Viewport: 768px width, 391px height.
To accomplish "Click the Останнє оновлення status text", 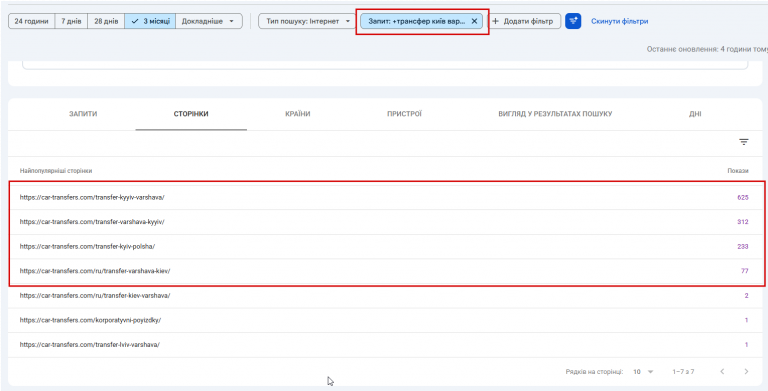I will pos(707,49).
